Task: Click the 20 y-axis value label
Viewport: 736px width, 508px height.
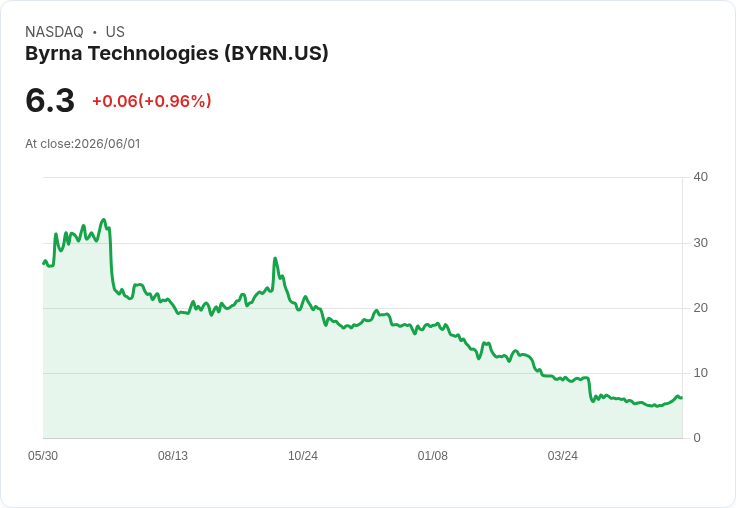Action: [x=700, y=308]
